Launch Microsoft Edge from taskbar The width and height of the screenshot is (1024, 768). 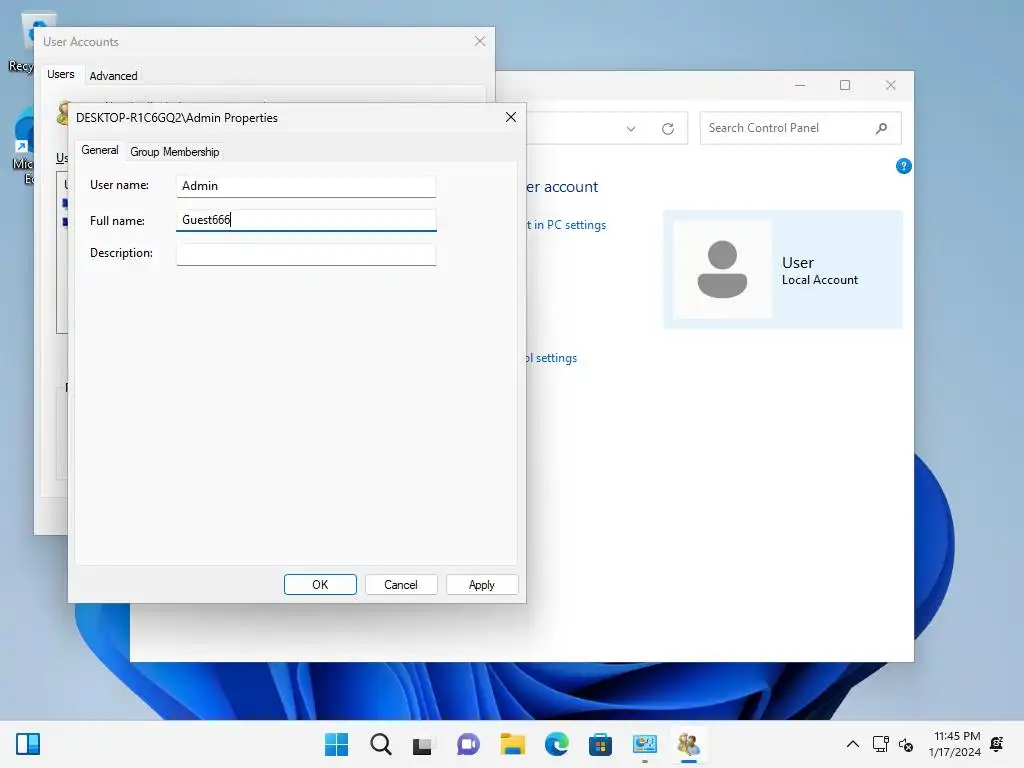pos(556,744)
